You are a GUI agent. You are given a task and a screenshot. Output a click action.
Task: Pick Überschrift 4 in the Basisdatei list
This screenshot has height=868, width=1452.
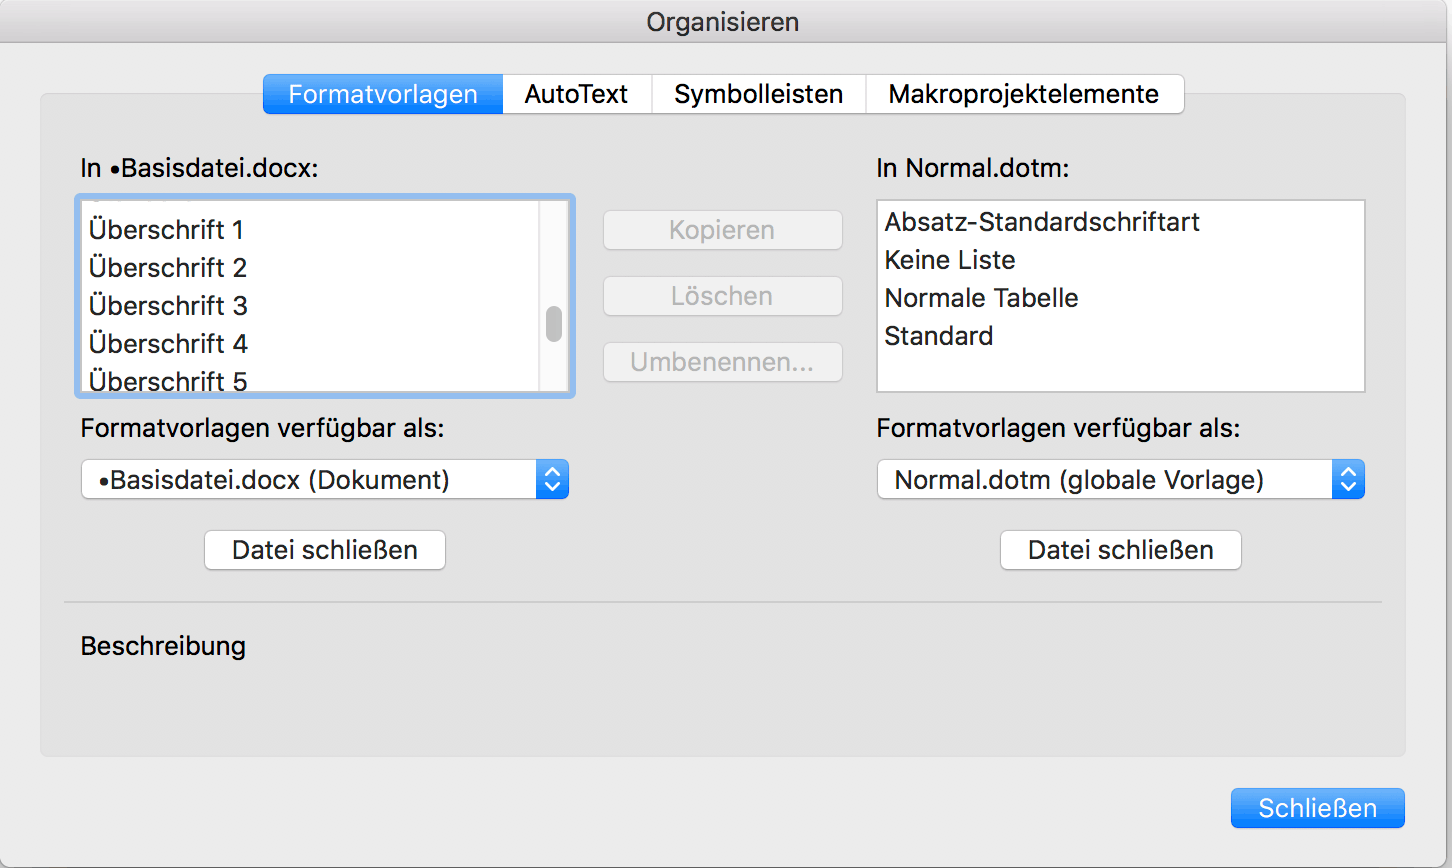(310, 344)
